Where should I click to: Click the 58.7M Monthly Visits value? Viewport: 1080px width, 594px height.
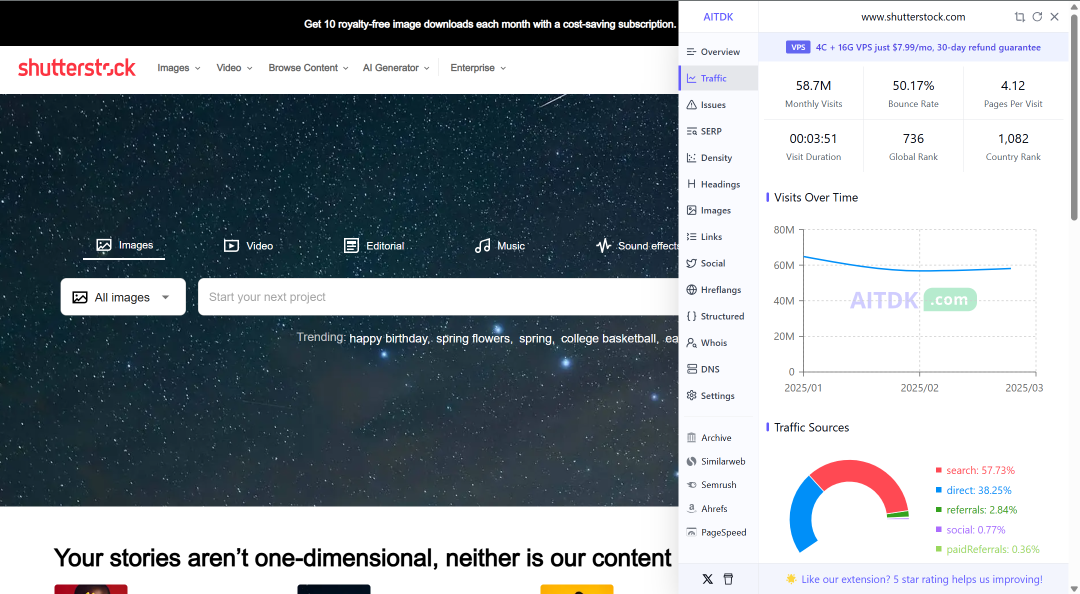813,85
